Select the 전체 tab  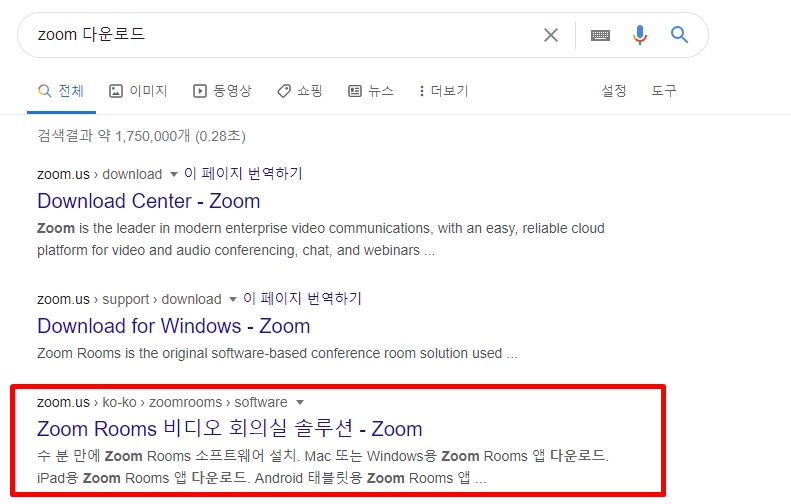click(x=61, y=91)
